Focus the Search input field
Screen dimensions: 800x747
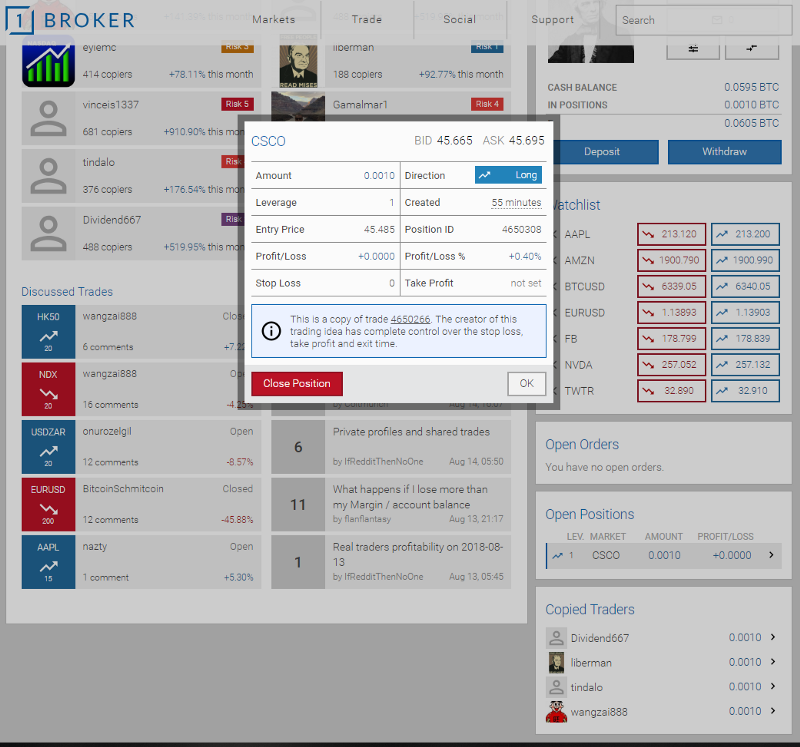[x=703, y=20]
